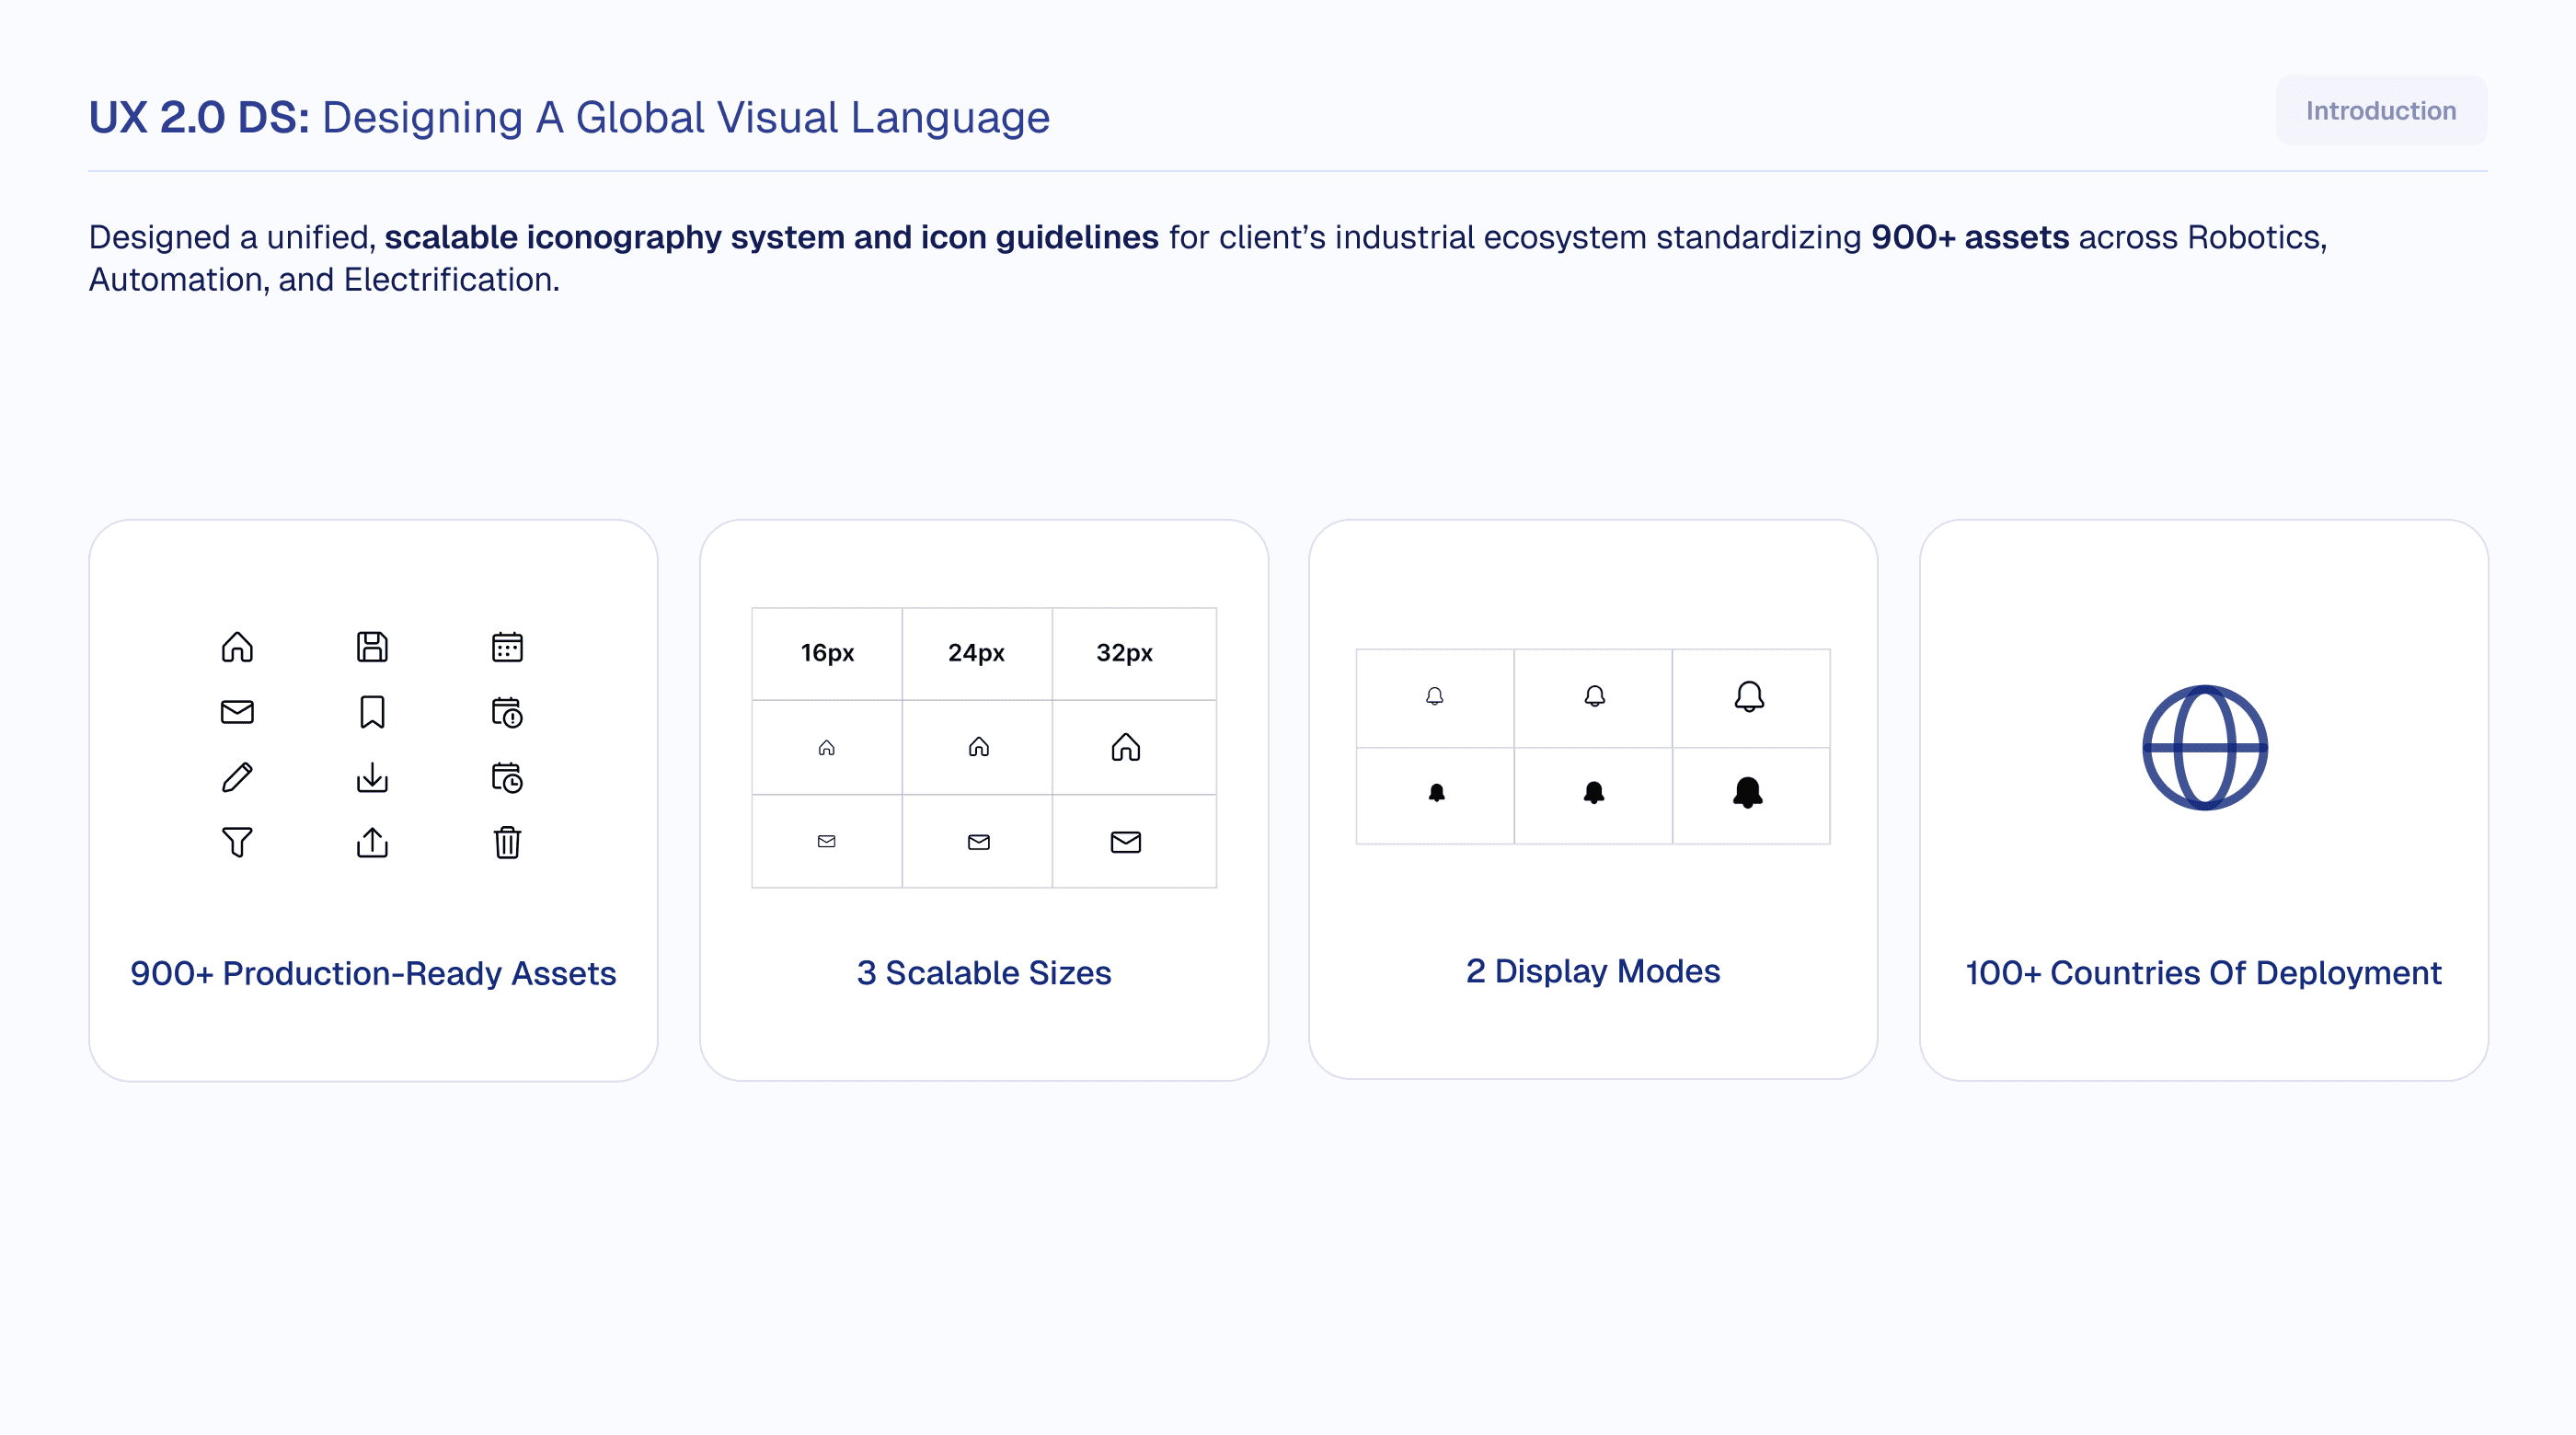Click the calendar with clock icon
The height and width of the screenshot is (1435, 2576).
tap(507, 777)
